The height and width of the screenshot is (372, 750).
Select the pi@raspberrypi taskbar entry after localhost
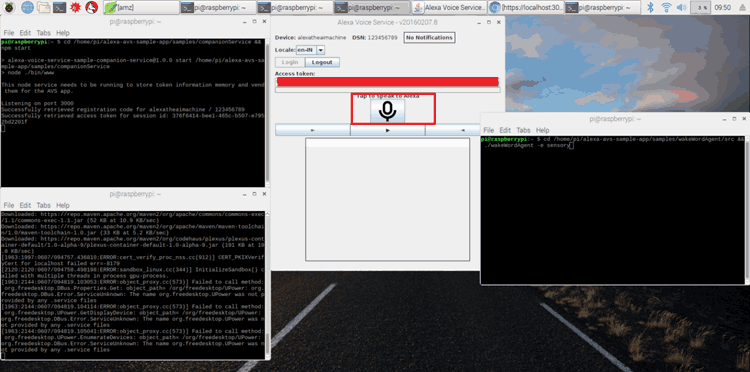(x=603, y=7)
